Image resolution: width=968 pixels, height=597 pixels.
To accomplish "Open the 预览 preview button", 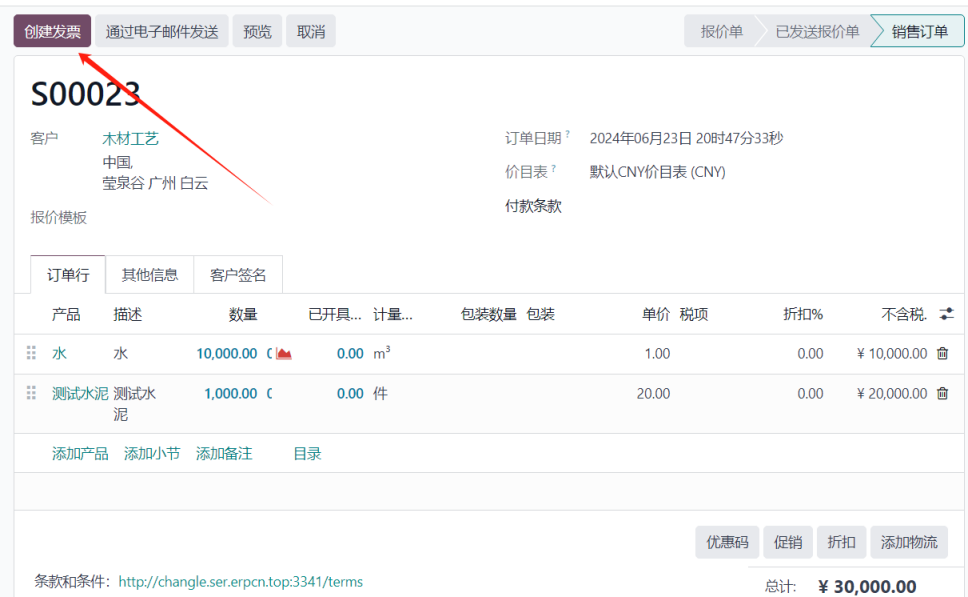I will 257,31.
